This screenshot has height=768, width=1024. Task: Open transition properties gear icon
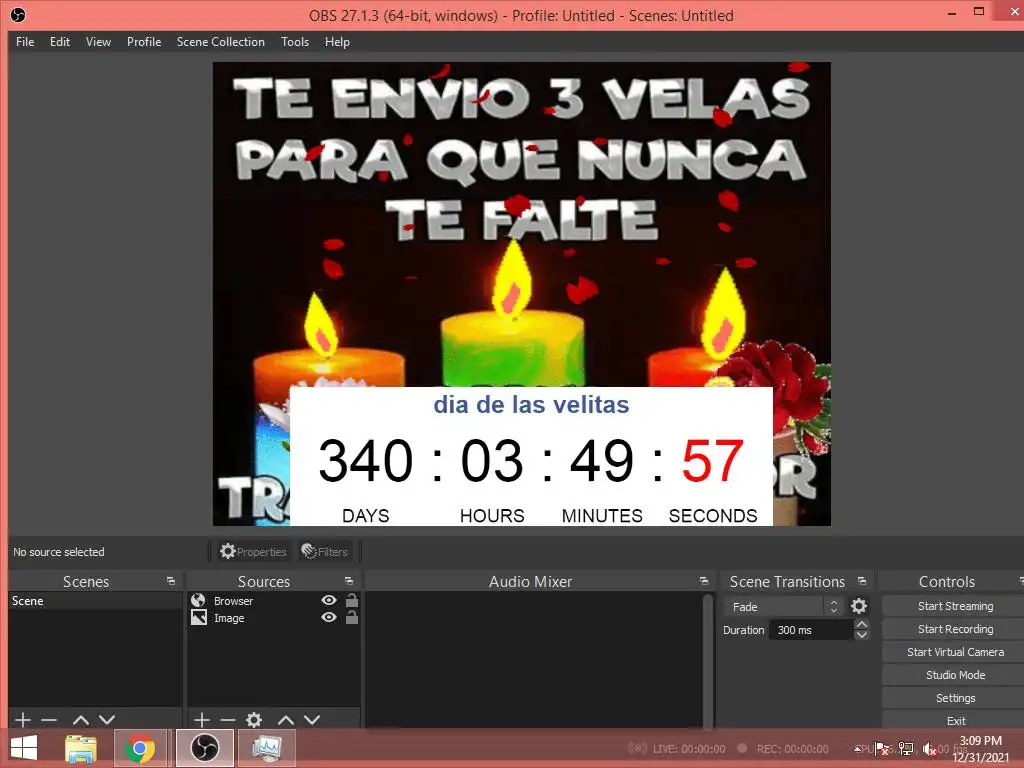(x=859, y=607)
